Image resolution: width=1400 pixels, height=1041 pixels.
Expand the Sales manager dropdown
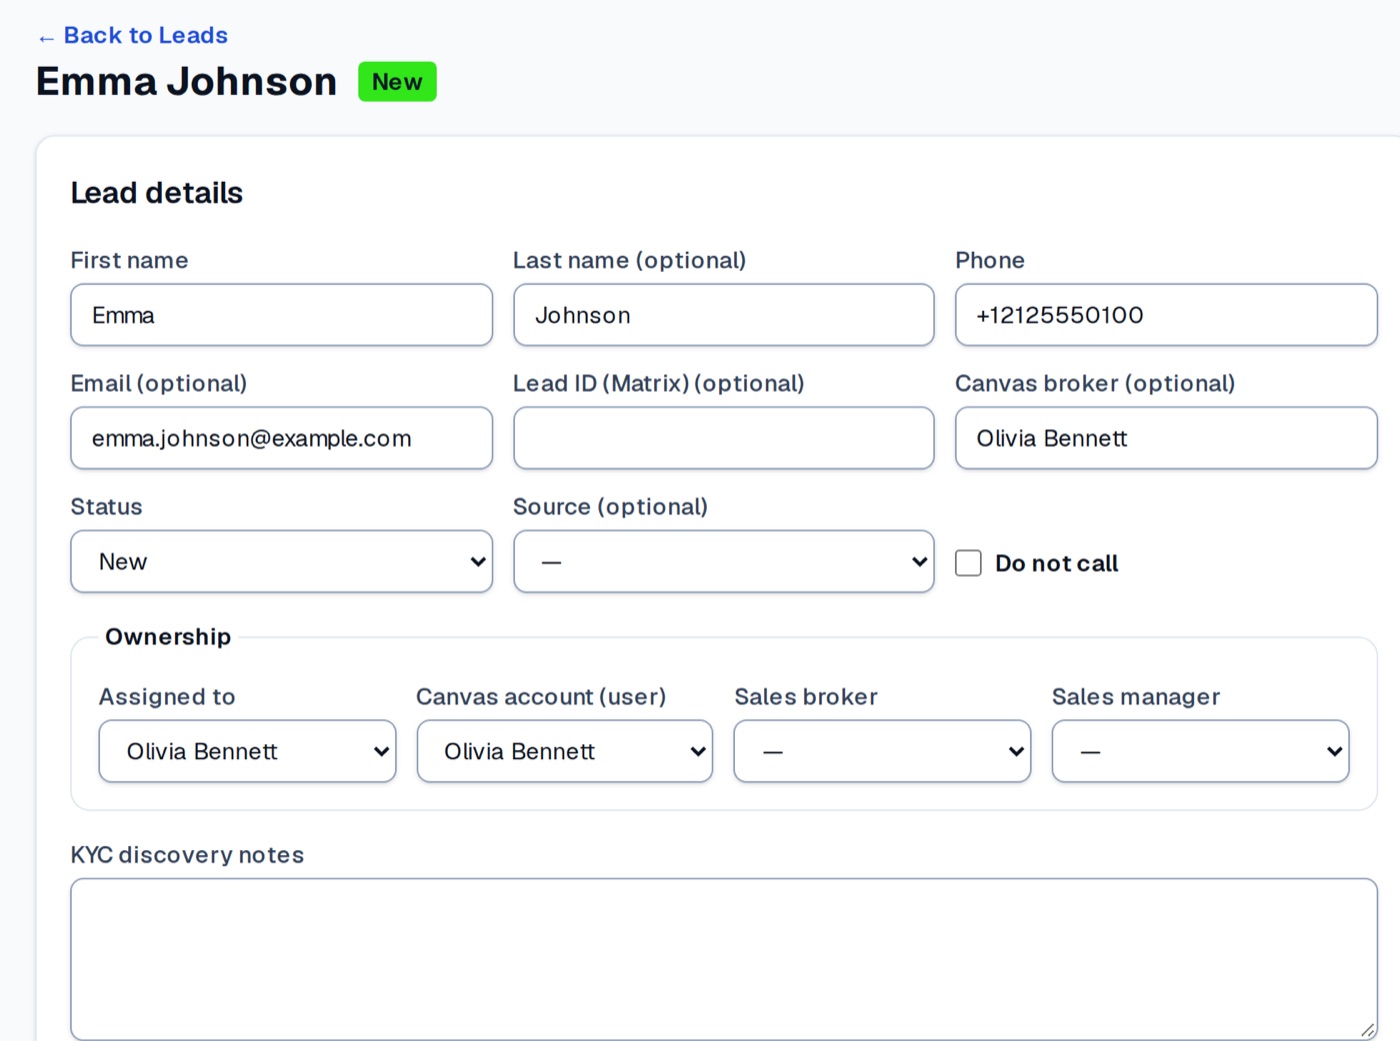click(x=1200, y=751)
